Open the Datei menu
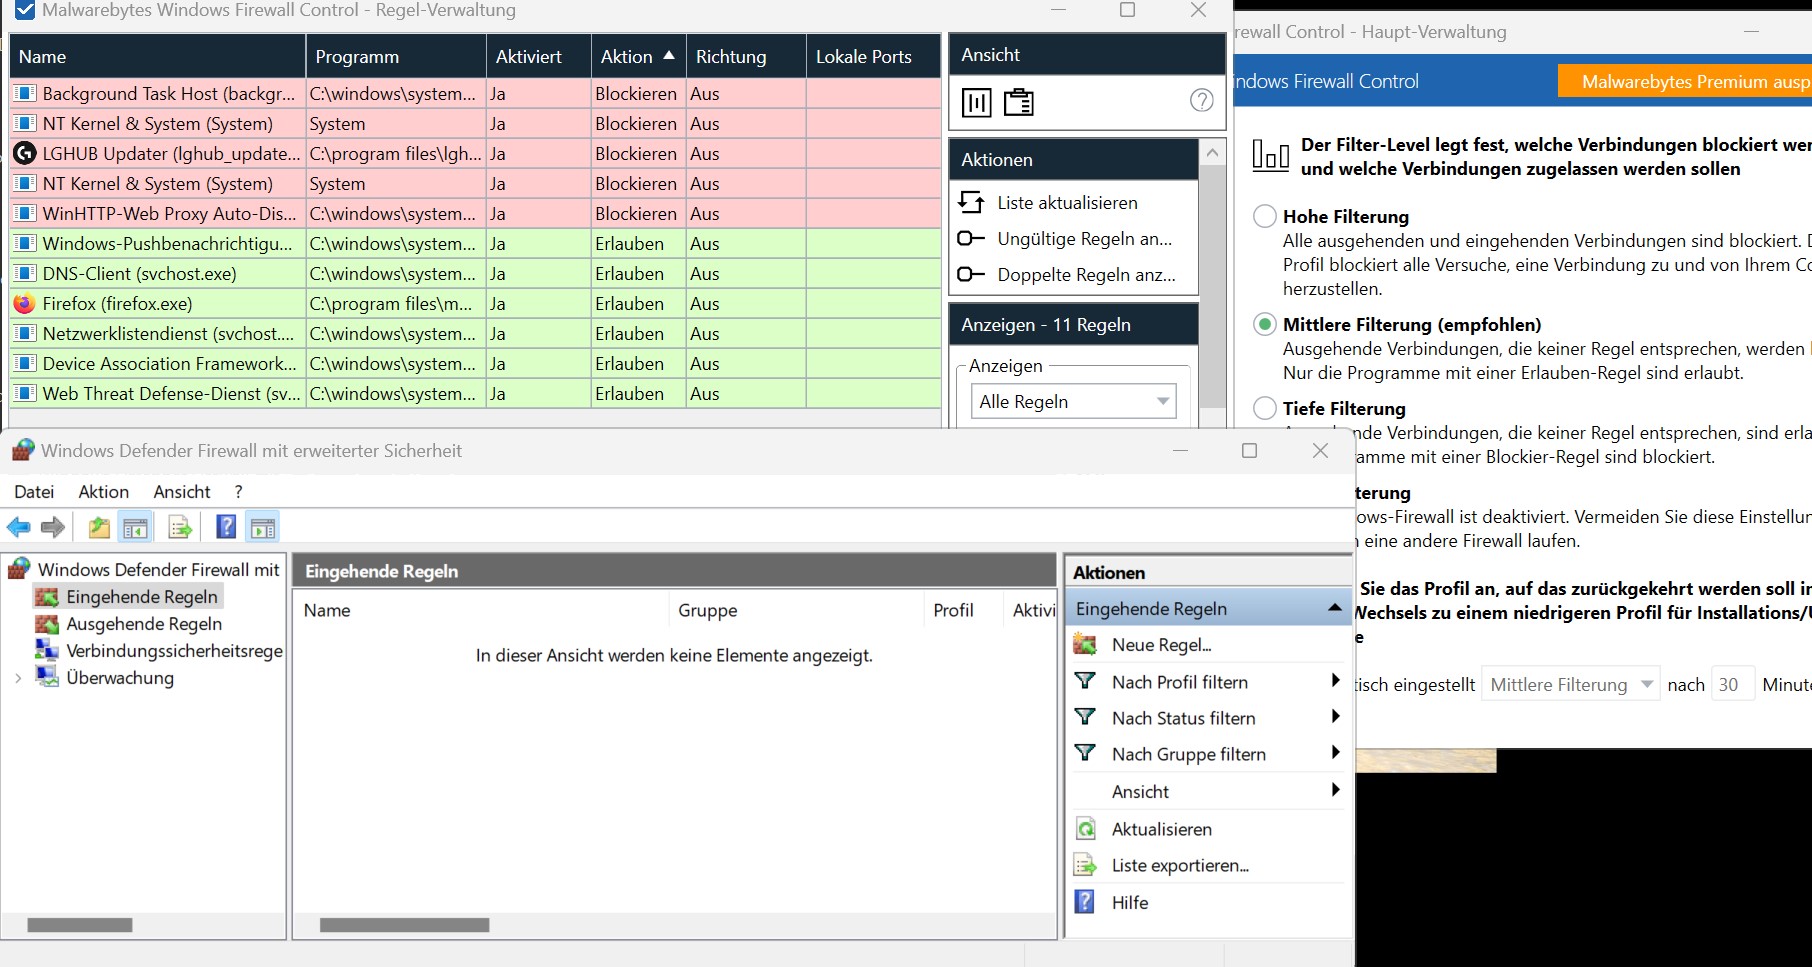The image size is (1812, 967). click(x=34, y=491)
